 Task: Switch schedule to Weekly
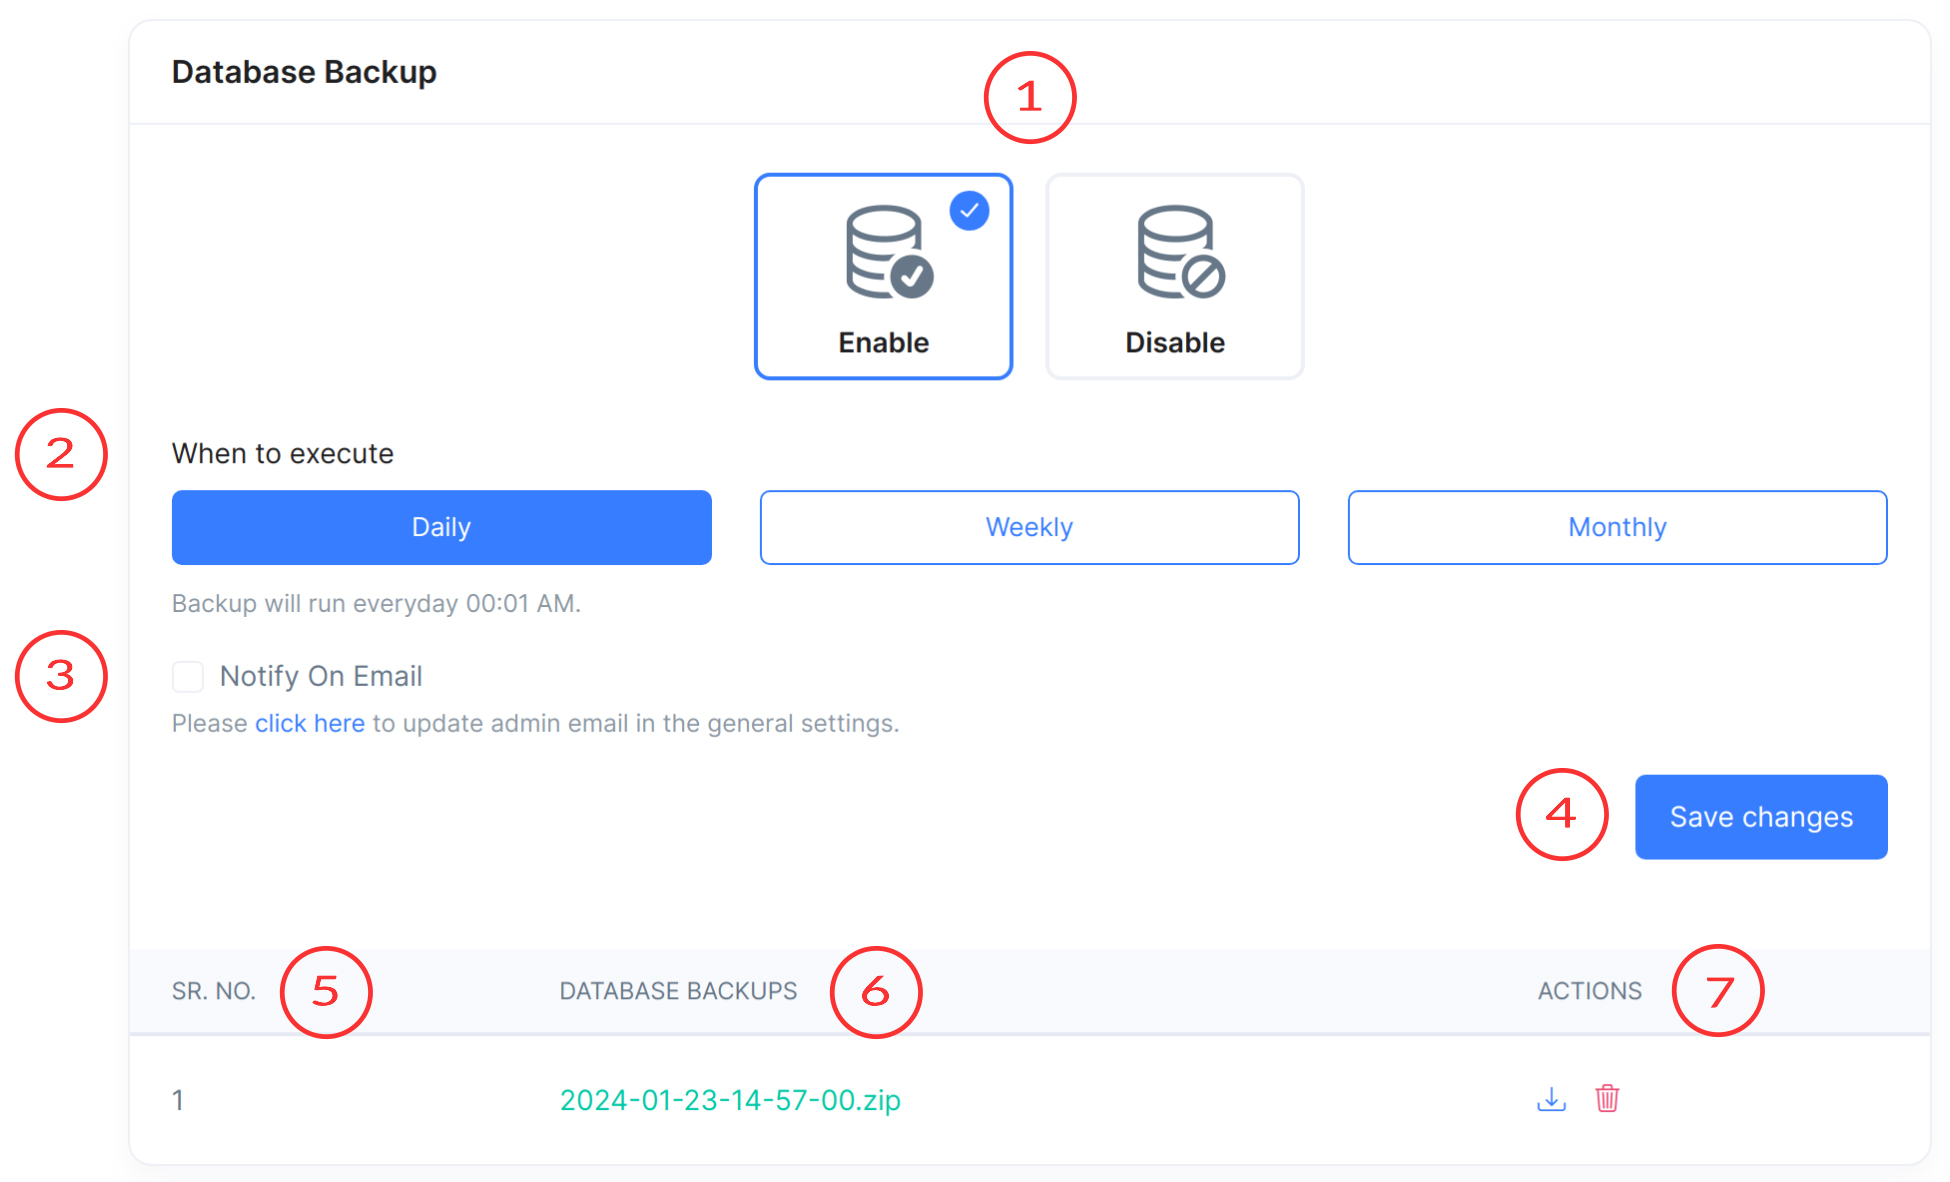[x=1029, y=527]
